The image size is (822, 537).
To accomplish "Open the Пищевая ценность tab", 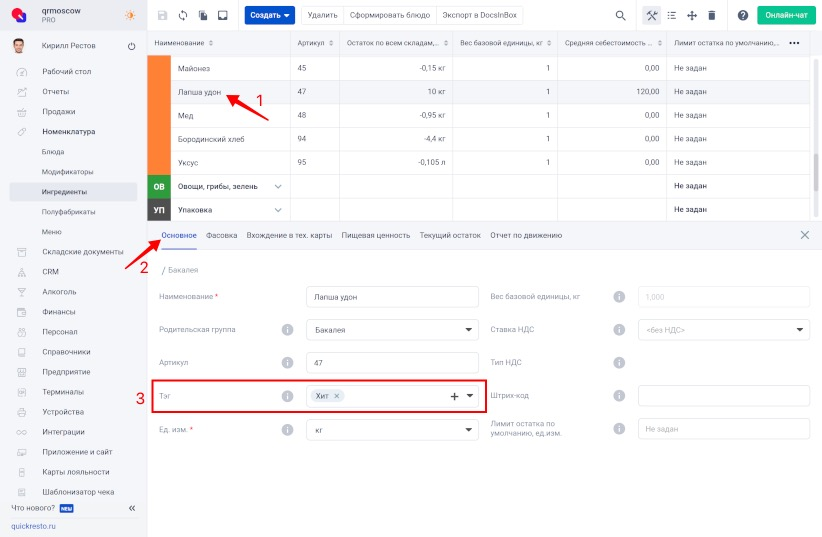I will (376, 235).
